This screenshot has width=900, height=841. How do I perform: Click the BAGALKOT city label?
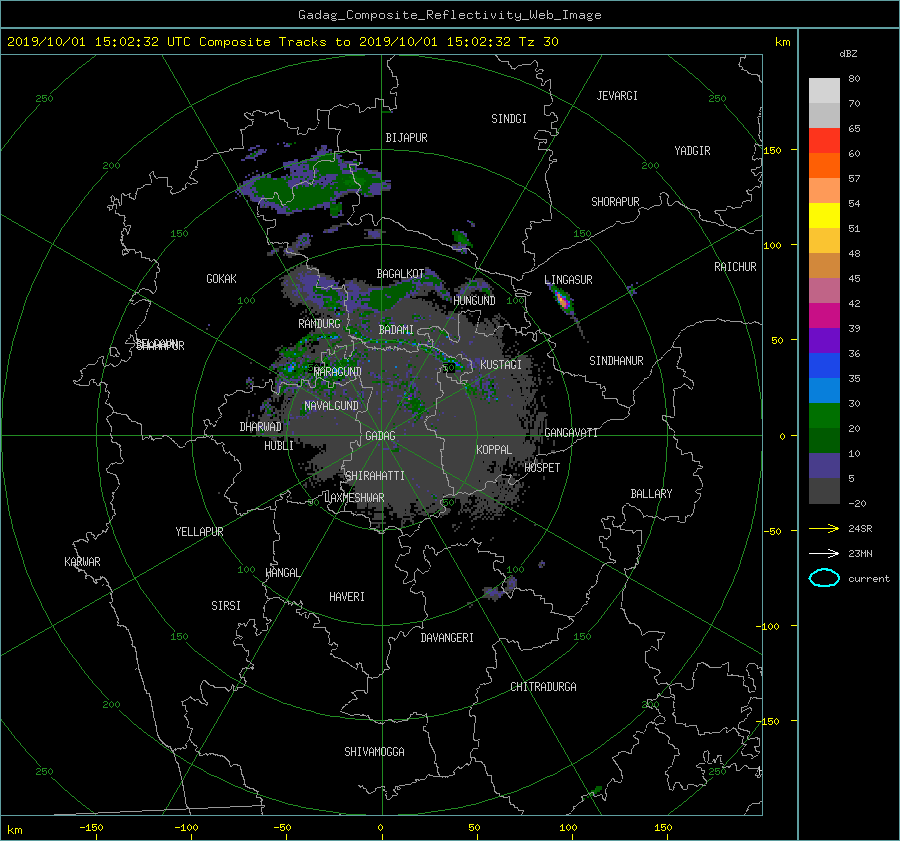[400, 274]
